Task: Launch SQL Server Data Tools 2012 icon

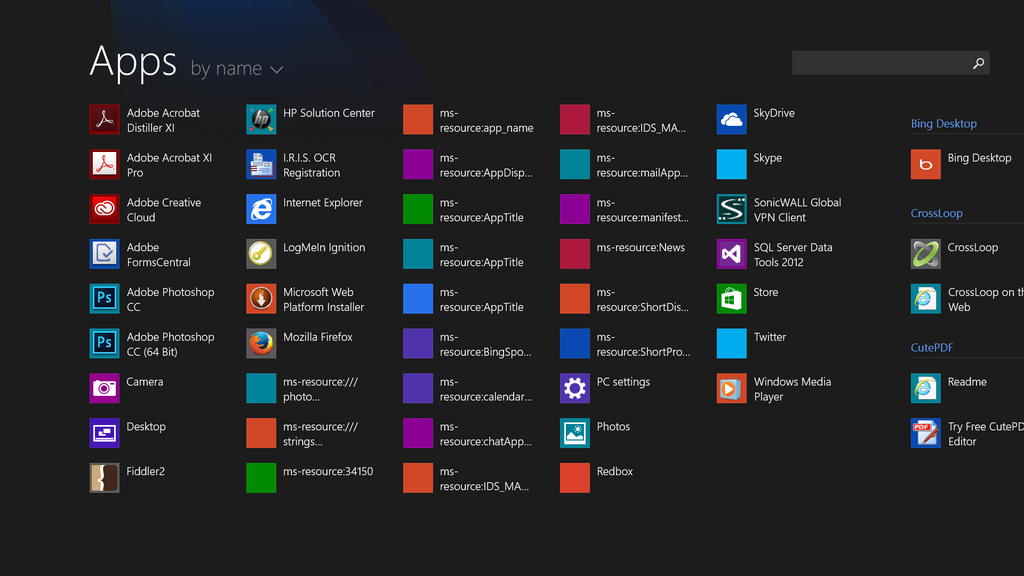Action: tap(731, 254)
